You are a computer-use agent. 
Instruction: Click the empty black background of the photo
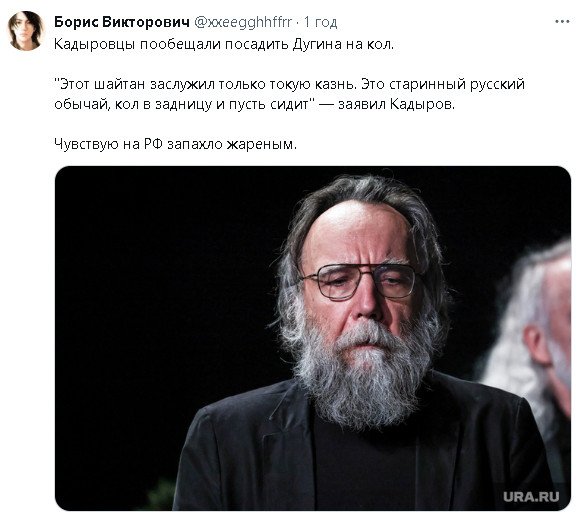click(x=160, y=278)
